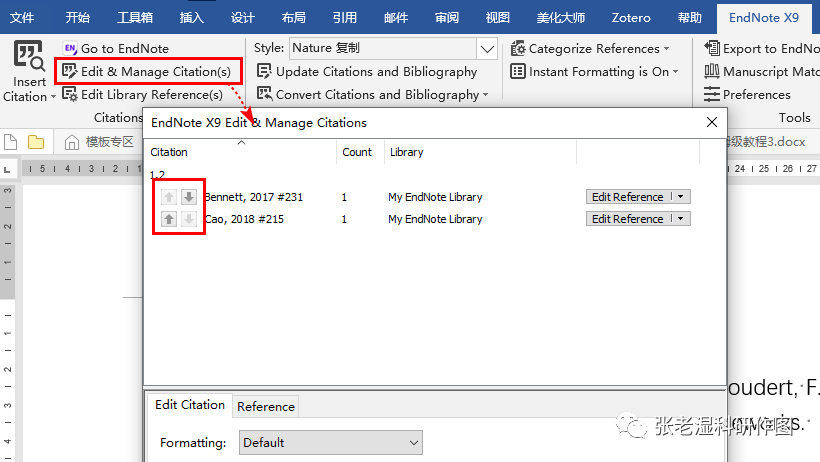Click the new blank document icon
The height and width of the screenshot is (462, 820).
point(10,142)
